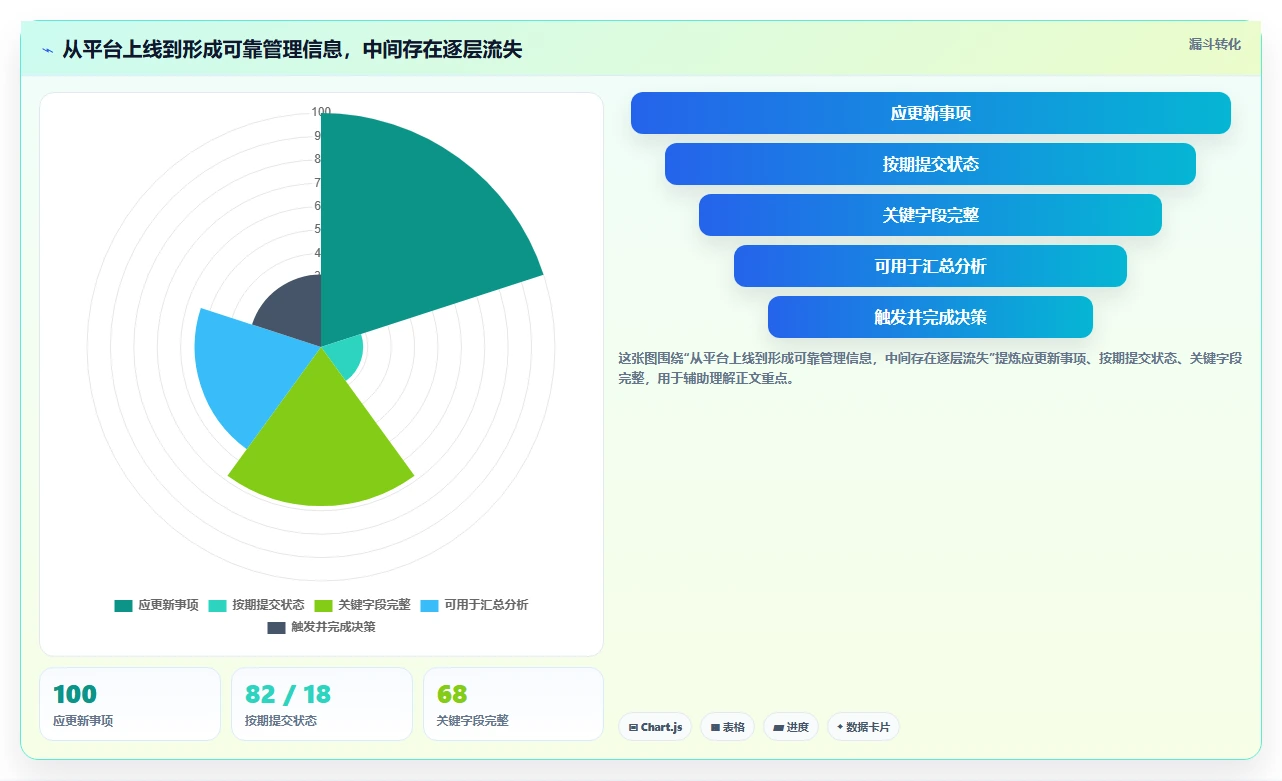Click the 按期提交状态 funnel bar
1282x781 pixels.
click(x=930, y=164)
